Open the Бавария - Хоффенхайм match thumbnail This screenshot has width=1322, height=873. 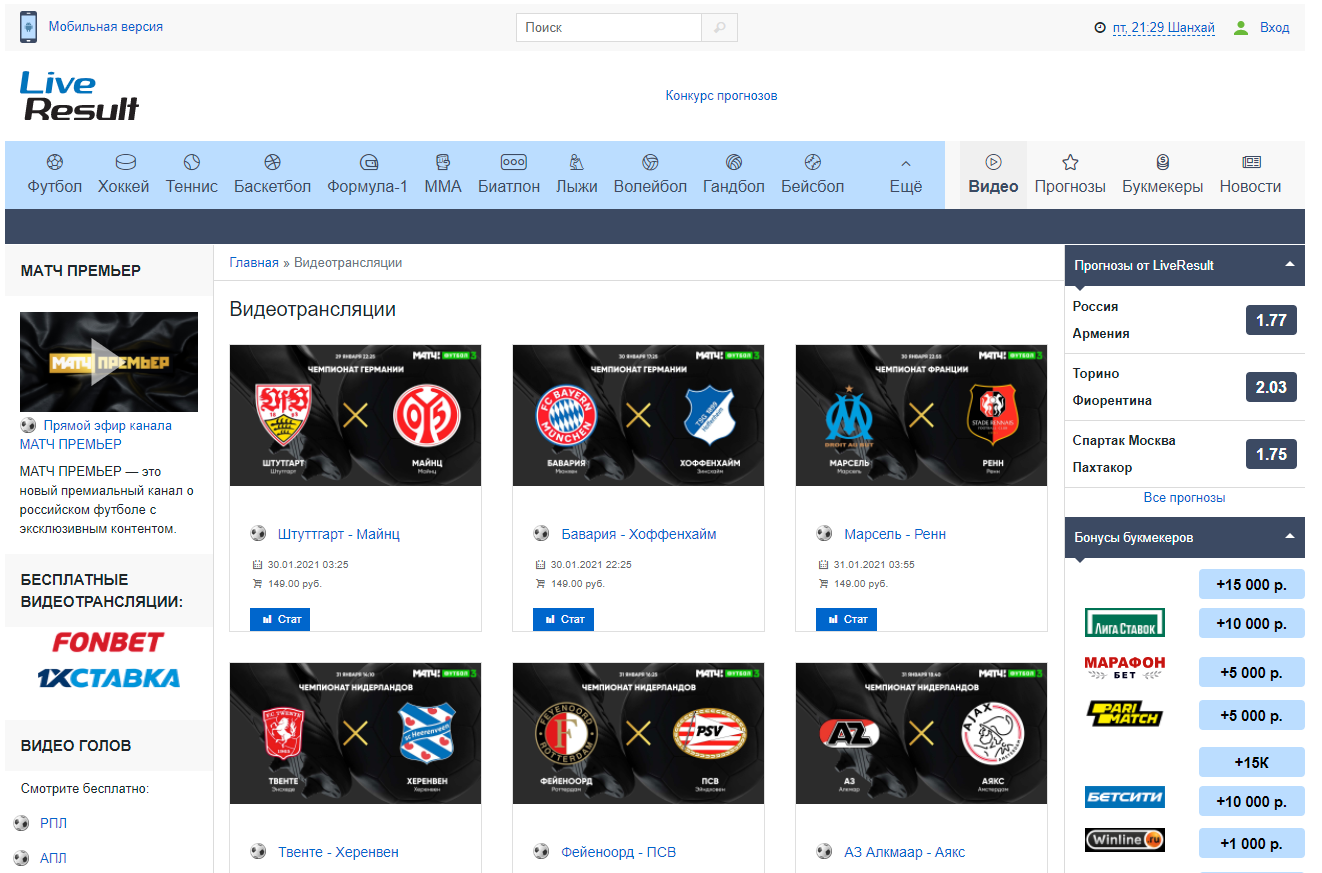pyautogui.click(x=638, y=415)
